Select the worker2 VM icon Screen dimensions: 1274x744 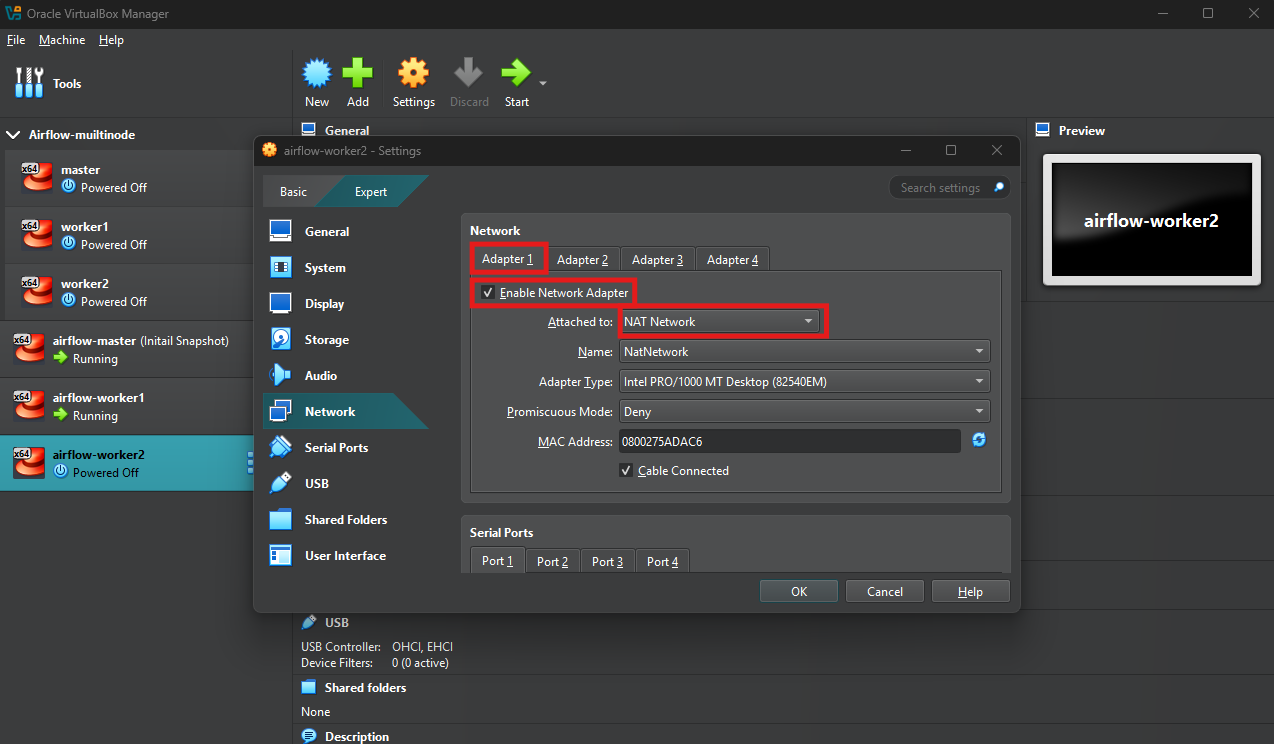tap(37, 292)
